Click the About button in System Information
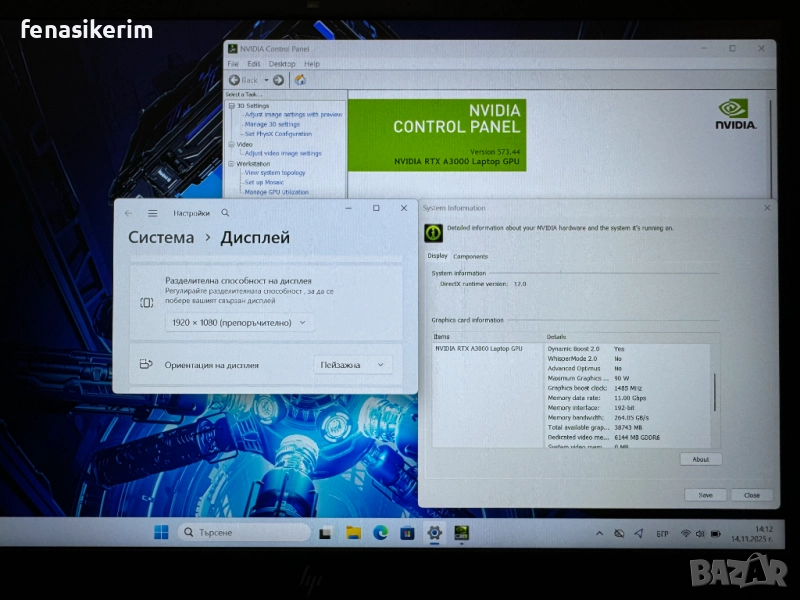This screenshot has width=800, height=600. click(700, 459)
